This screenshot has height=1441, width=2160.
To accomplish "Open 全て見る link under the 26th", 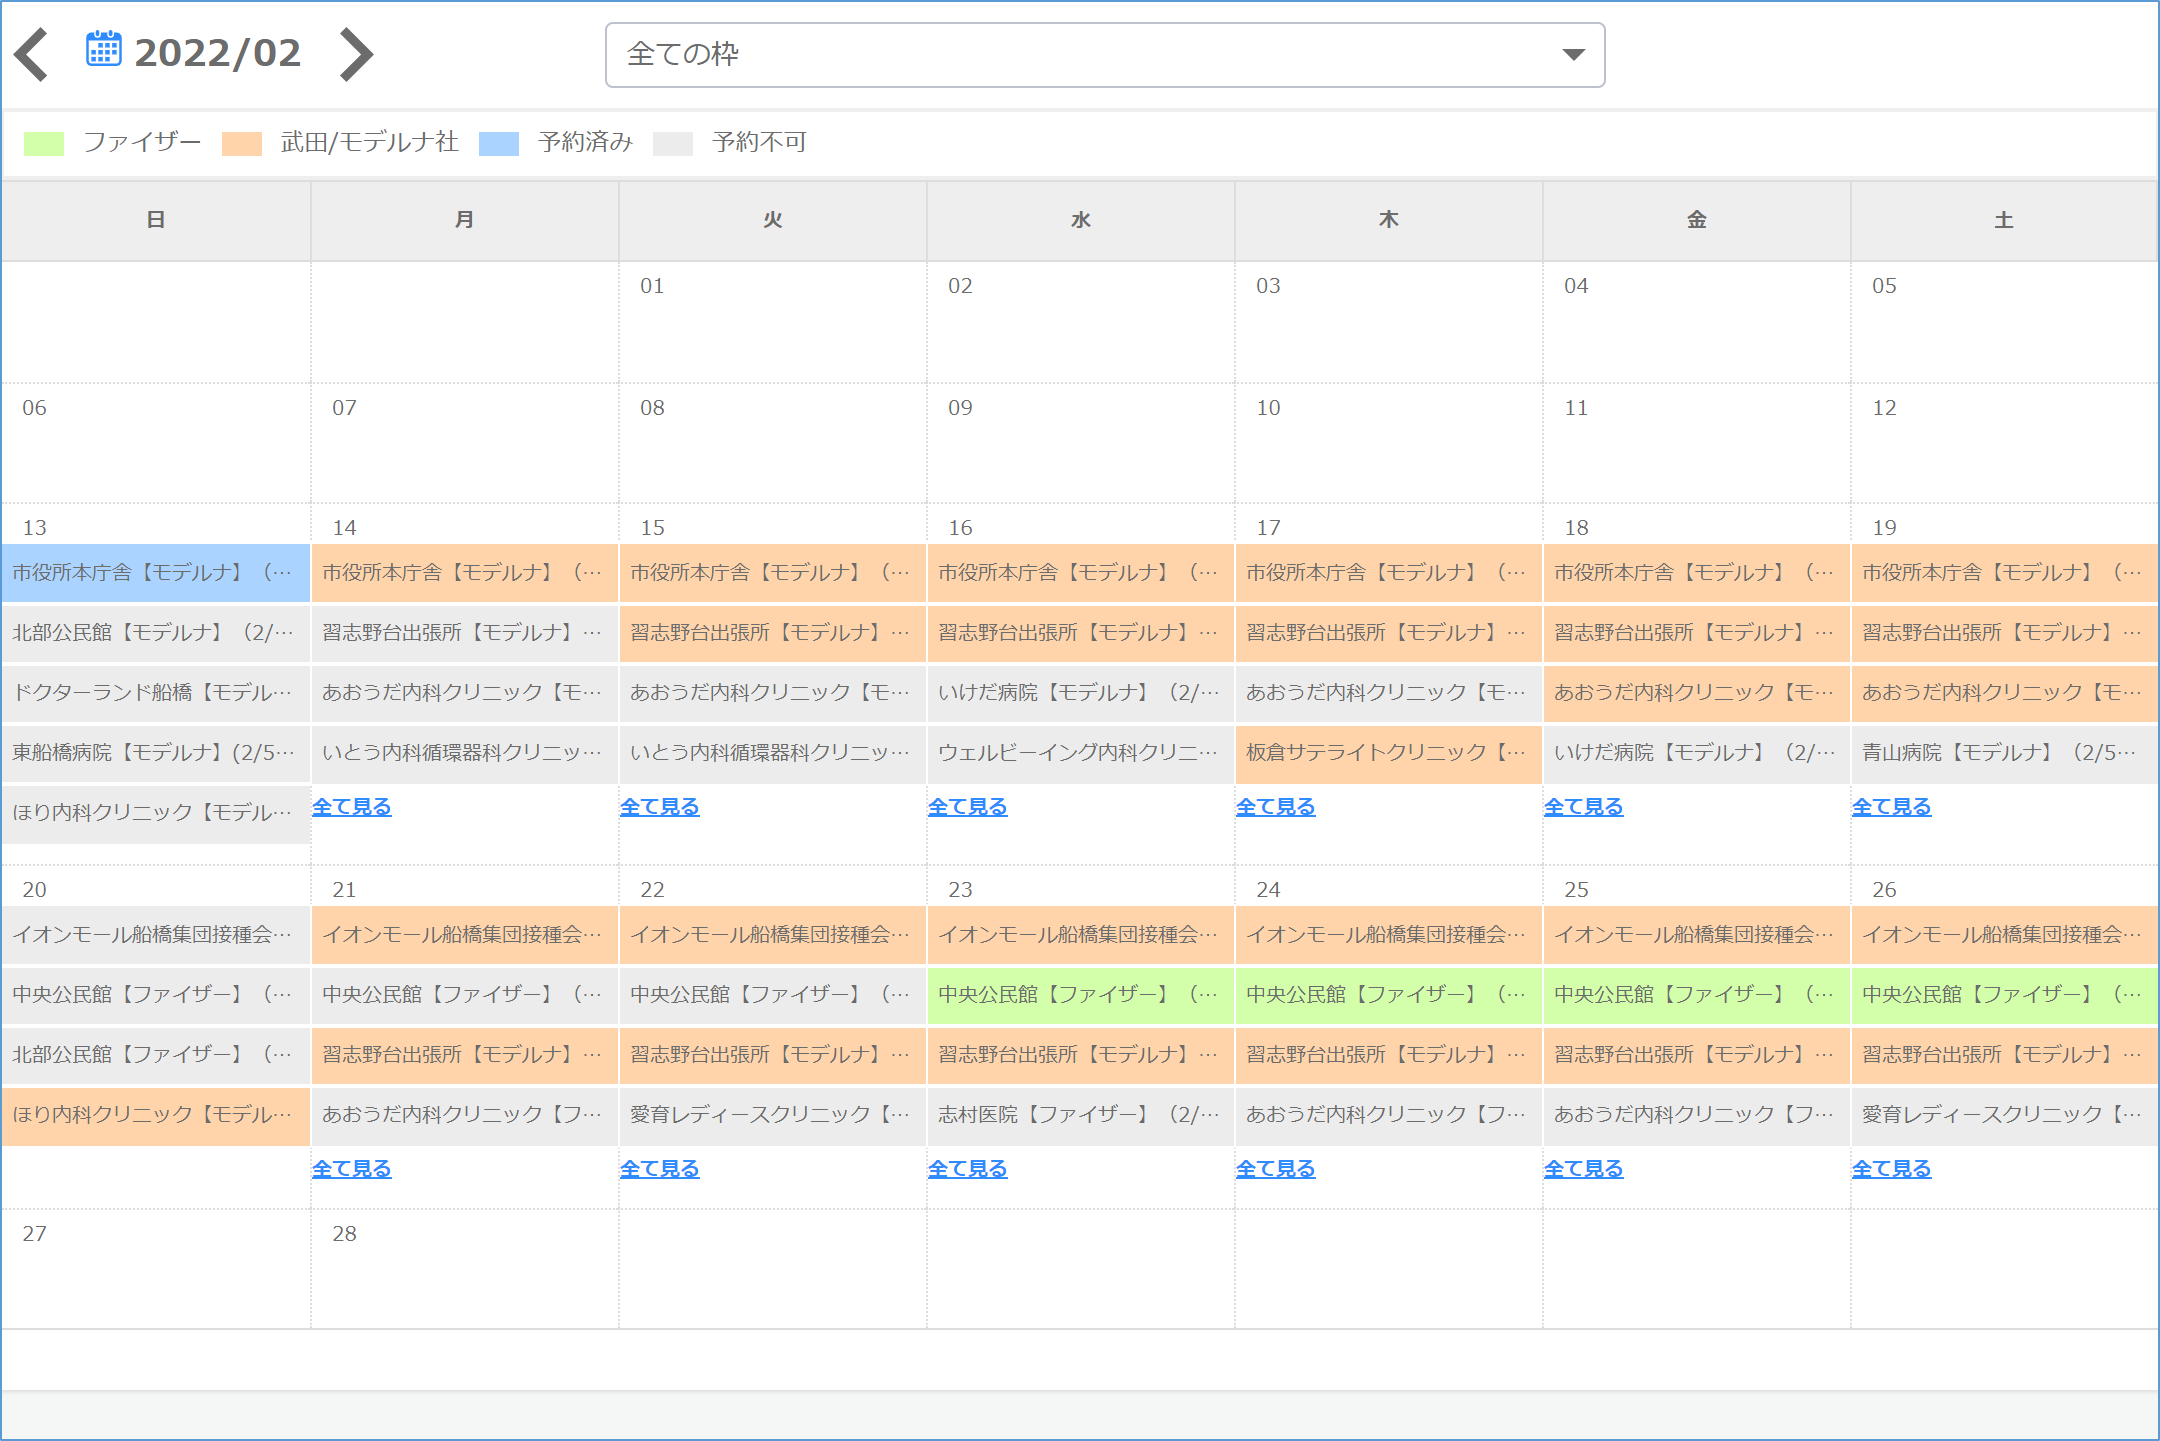I will click(x=1891, y=1169).
